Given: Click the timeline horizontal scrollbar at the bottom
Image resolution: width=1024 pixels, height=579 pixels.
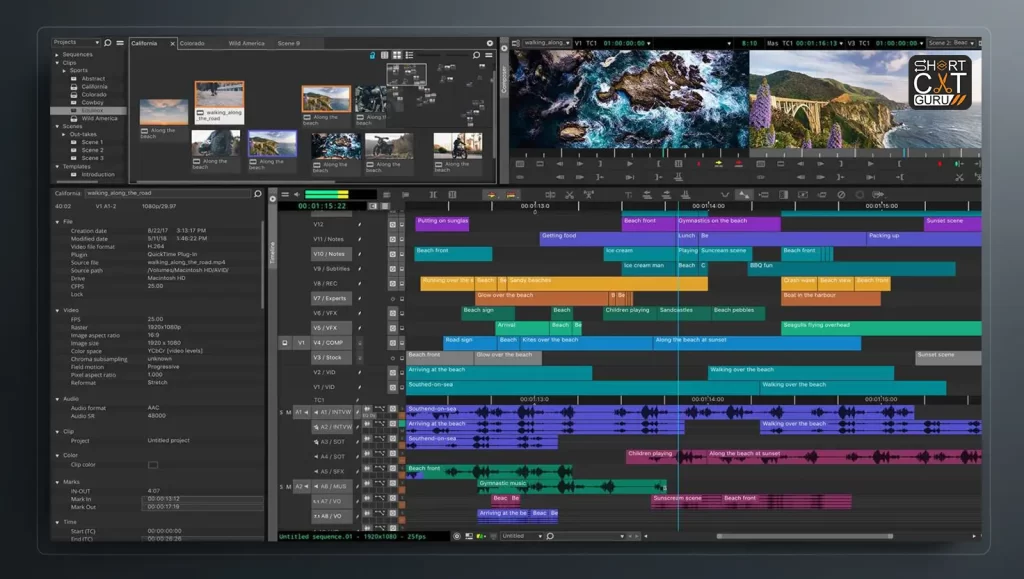Looking at the screenshot, I should (x=805, y=536).
